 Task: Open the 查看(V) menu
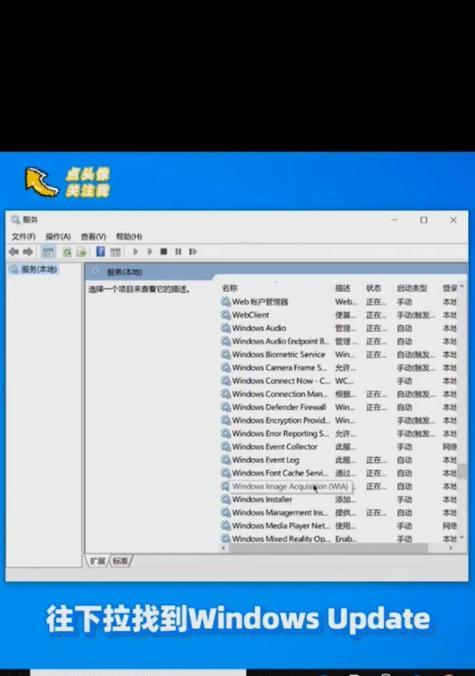click(93, 236)
